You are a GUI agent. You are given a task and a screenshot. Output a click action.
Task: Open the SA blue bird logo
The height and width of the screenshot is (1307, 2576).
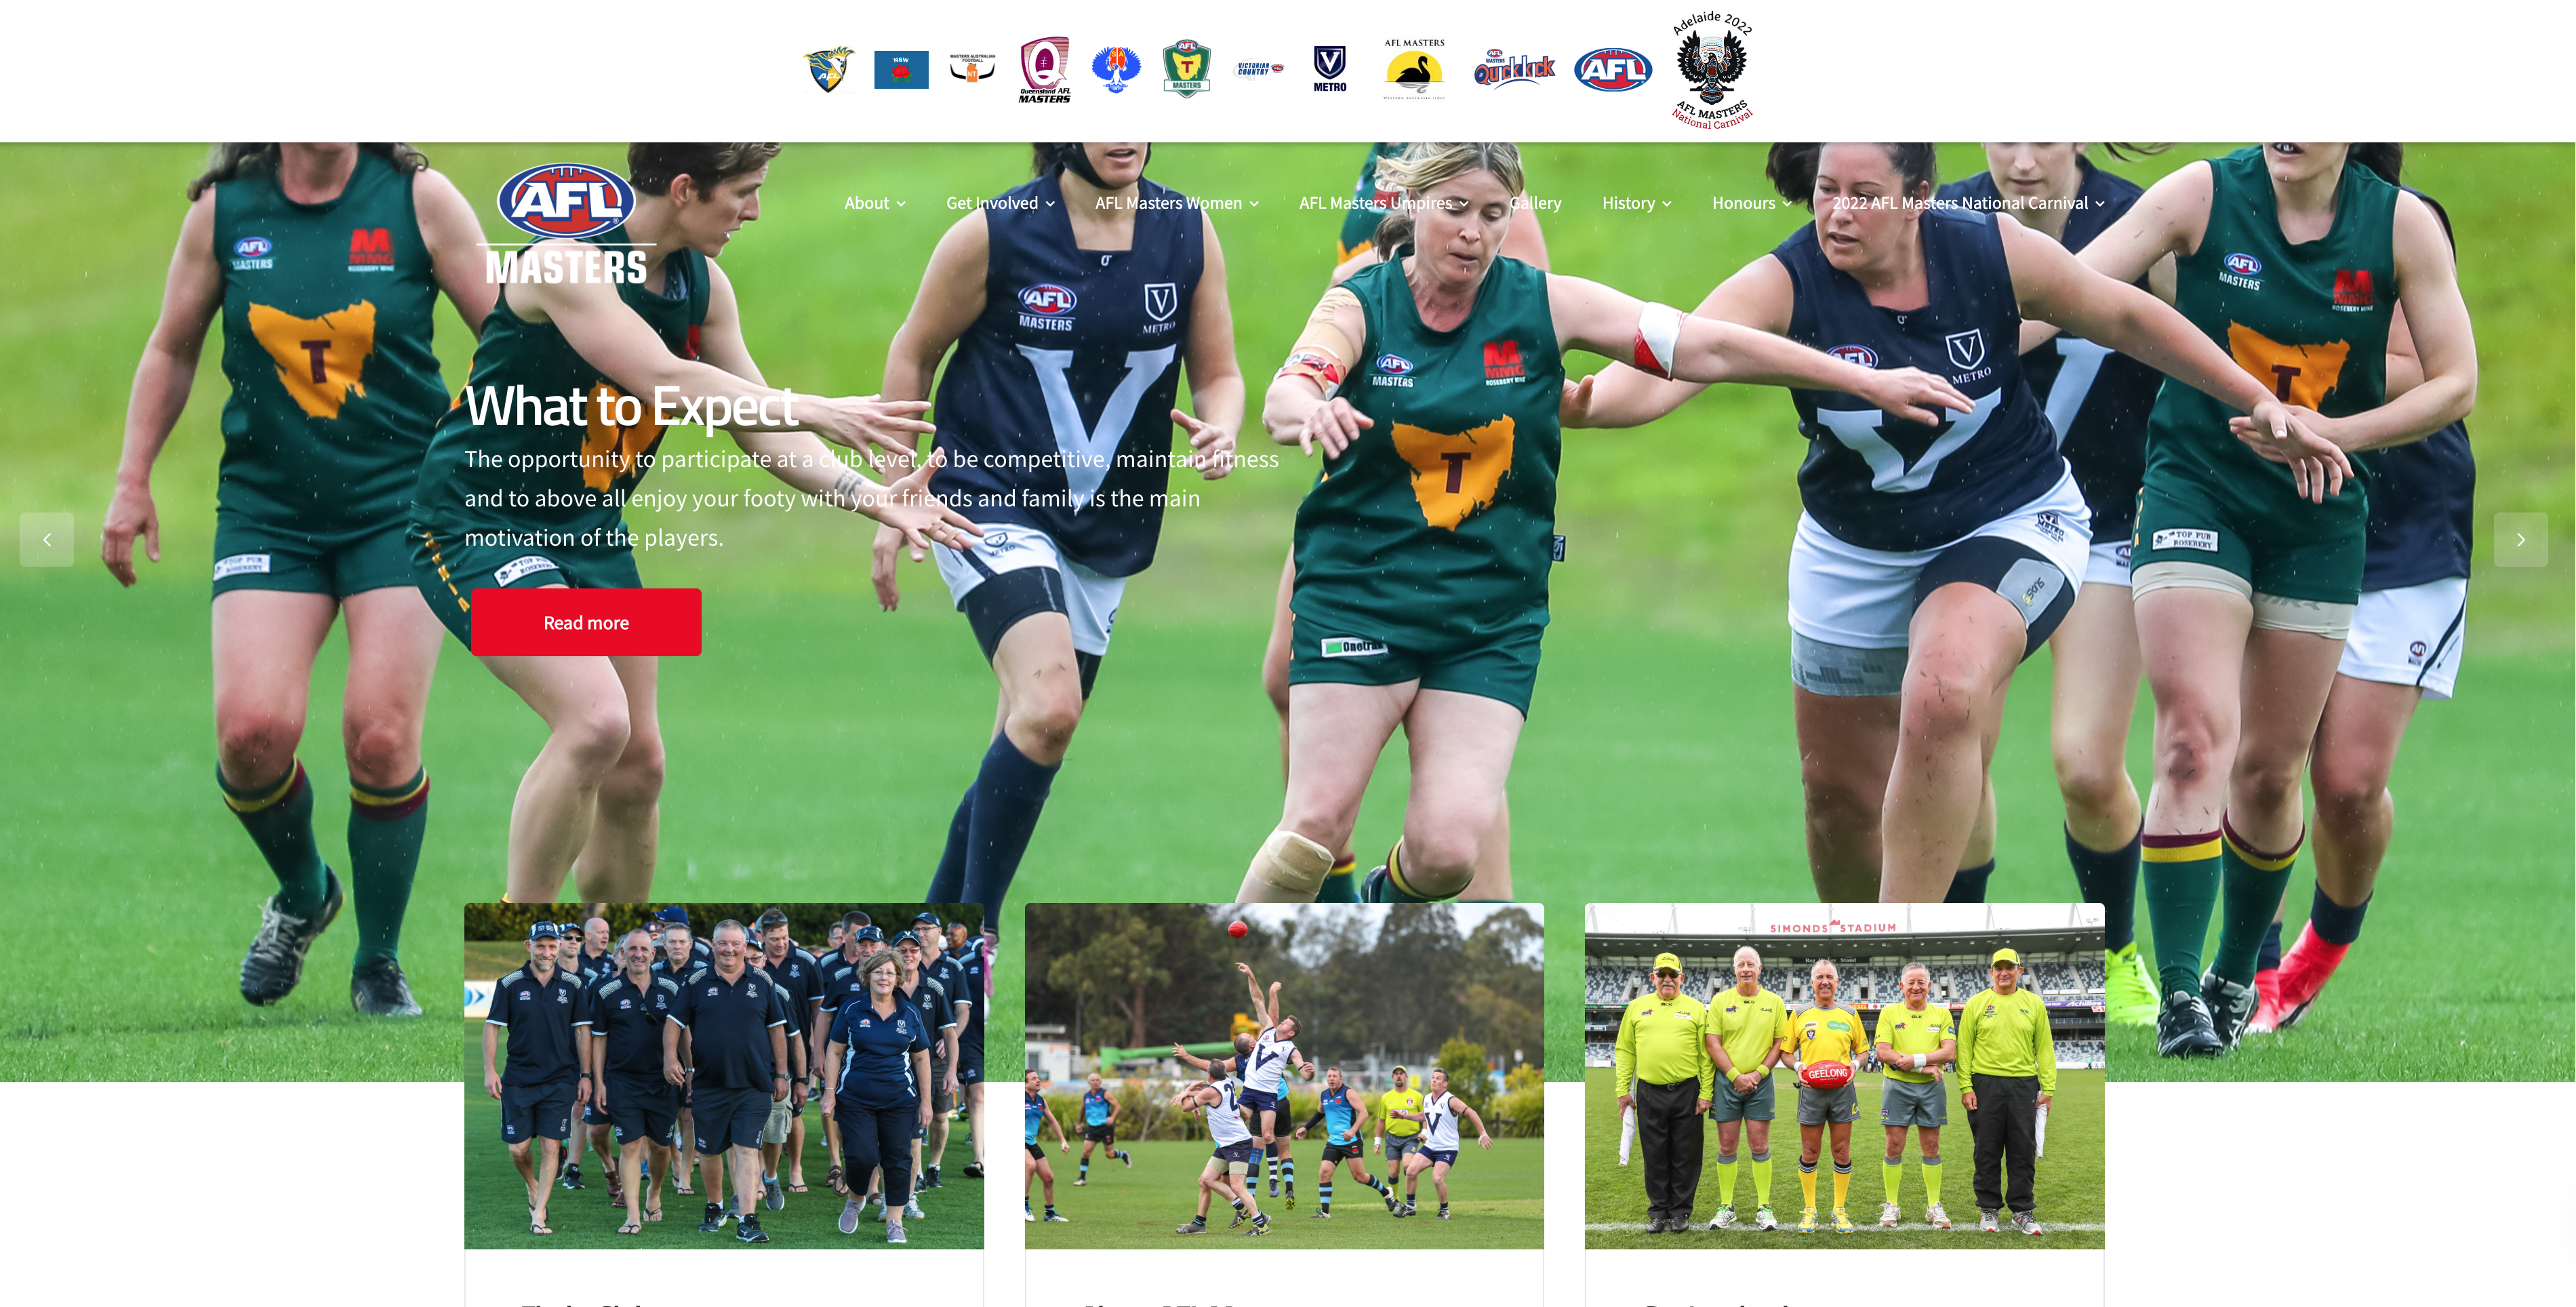coord(1116,70)
